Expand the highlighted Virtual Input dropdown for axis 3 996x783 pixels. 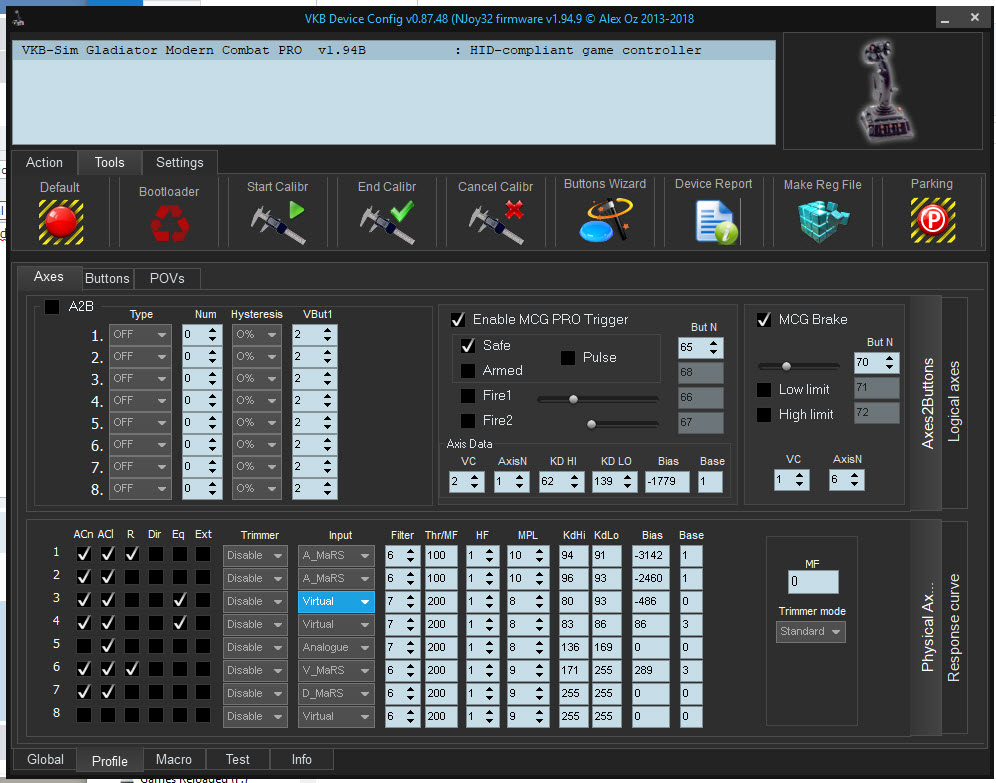click(336, 601)
